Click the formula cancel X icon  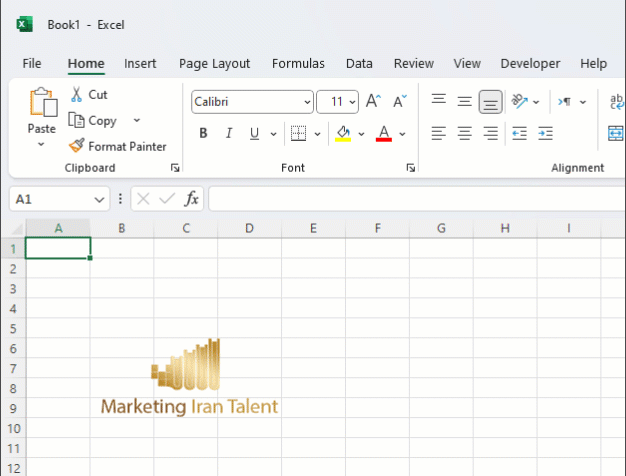pos(143,198)
